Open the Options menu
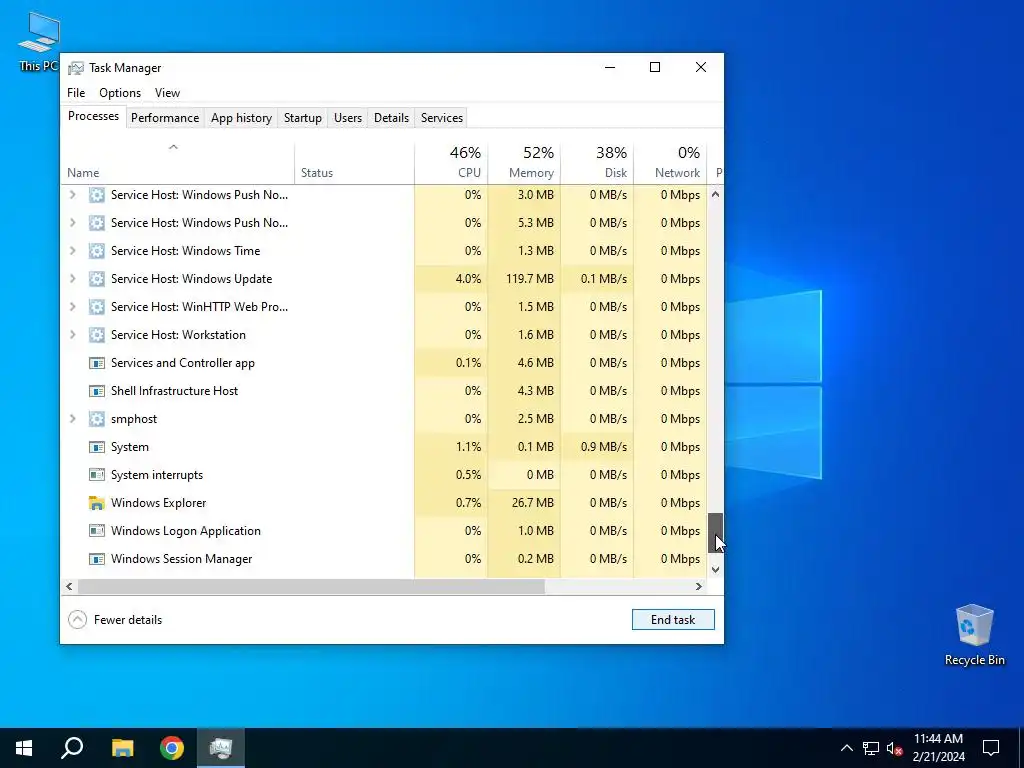This screenshot has width=1024, height=768. pos(120,93)
